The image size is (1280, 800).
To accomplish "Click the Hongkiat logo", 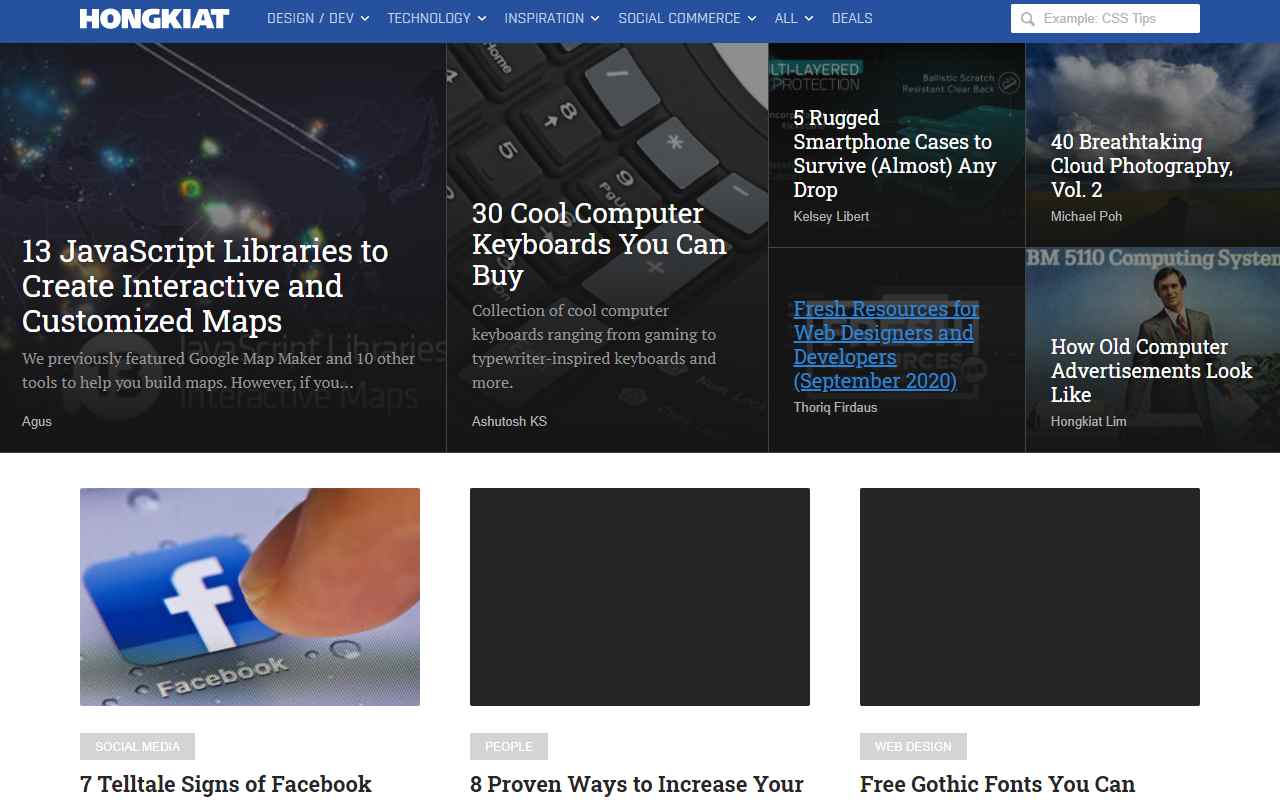I will [154, 18].
